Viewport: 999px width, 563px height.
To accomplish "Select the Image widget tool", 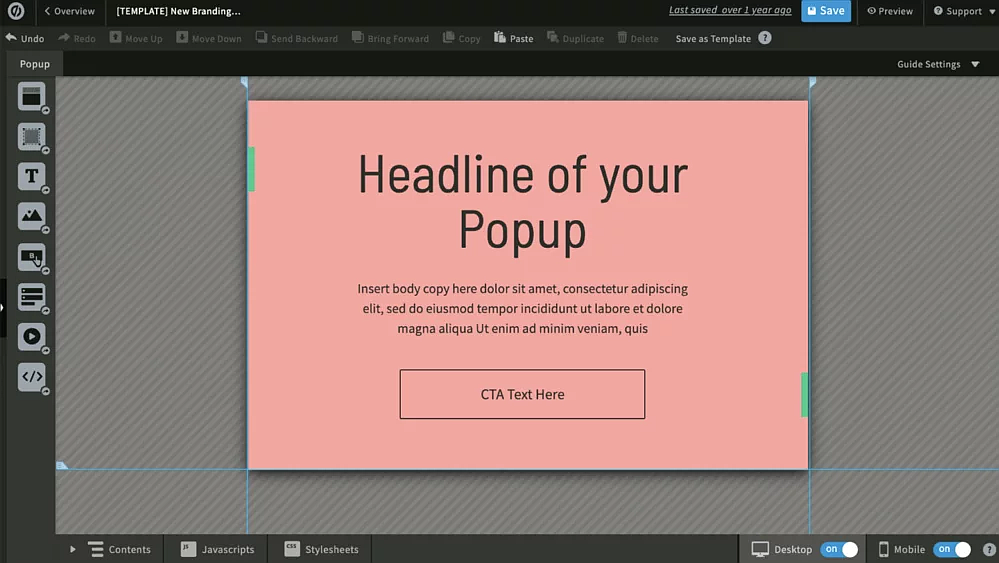I will [31, 217].
